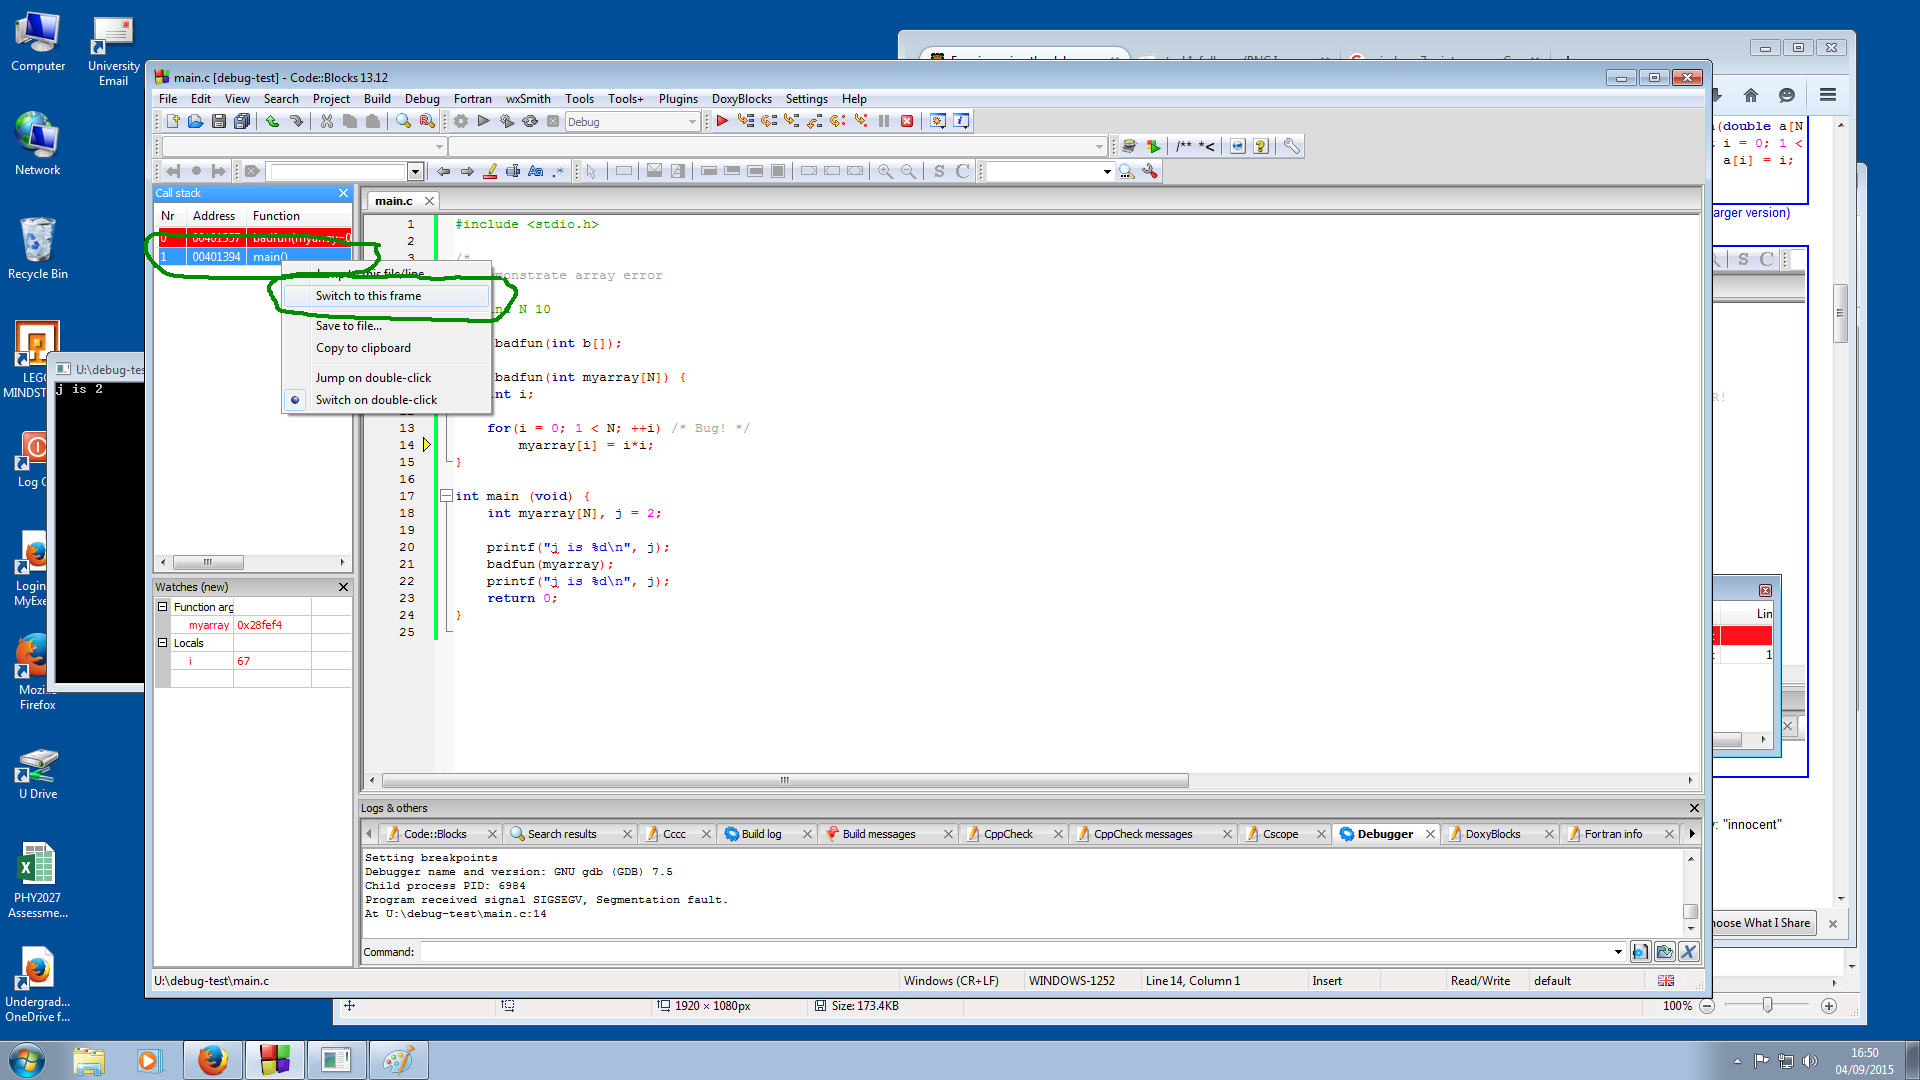This screenshot has width=1920, height=1080.
Task: Collapse the Locals tree node in Watches
Action: click(162, 643)
